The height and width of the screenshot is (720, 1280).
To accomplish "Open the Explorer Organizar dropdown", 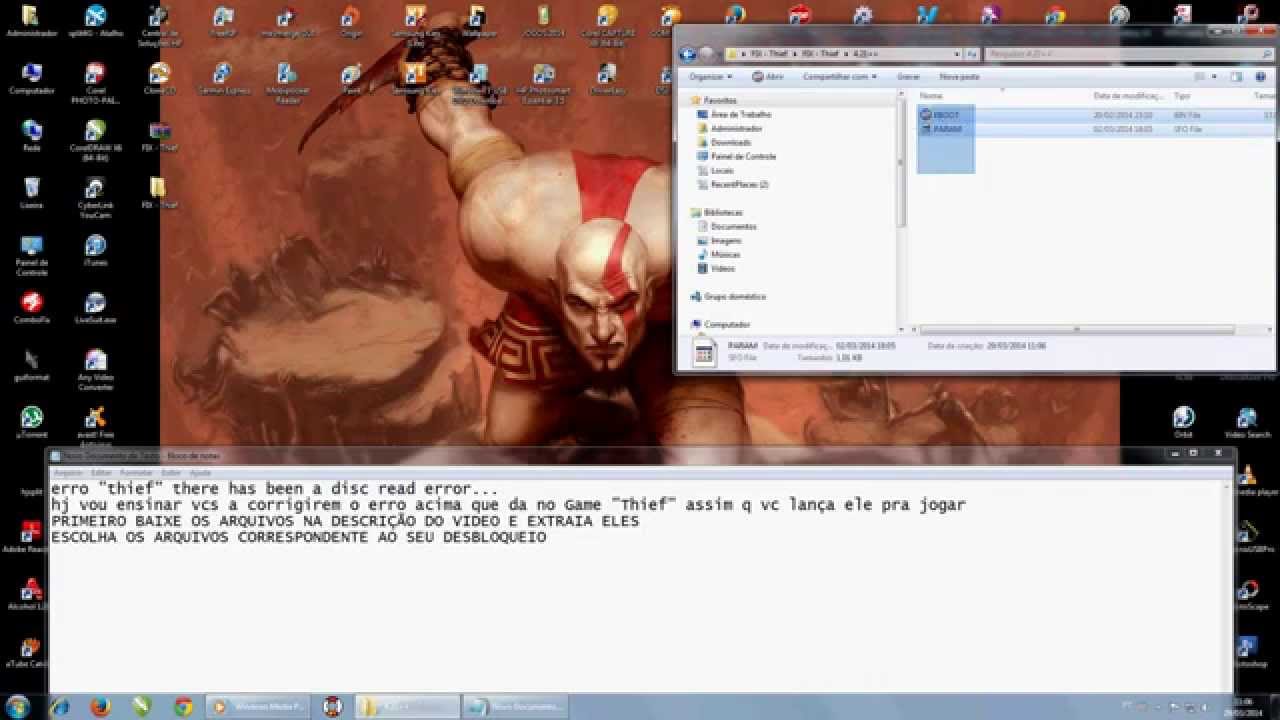I will click(x=711, y=76).
